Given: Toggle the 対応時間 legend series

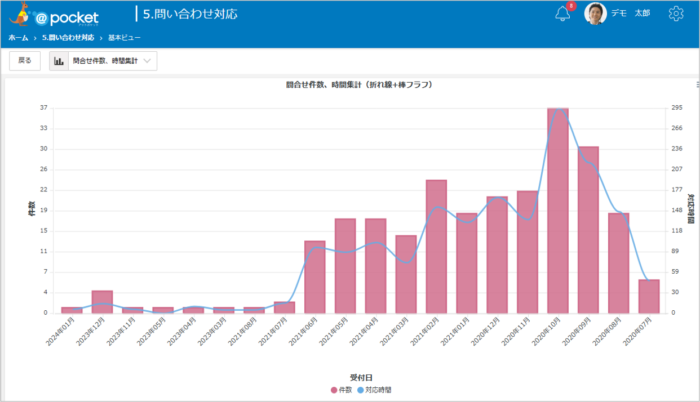Looking at the screenshot, I should 374,390.
